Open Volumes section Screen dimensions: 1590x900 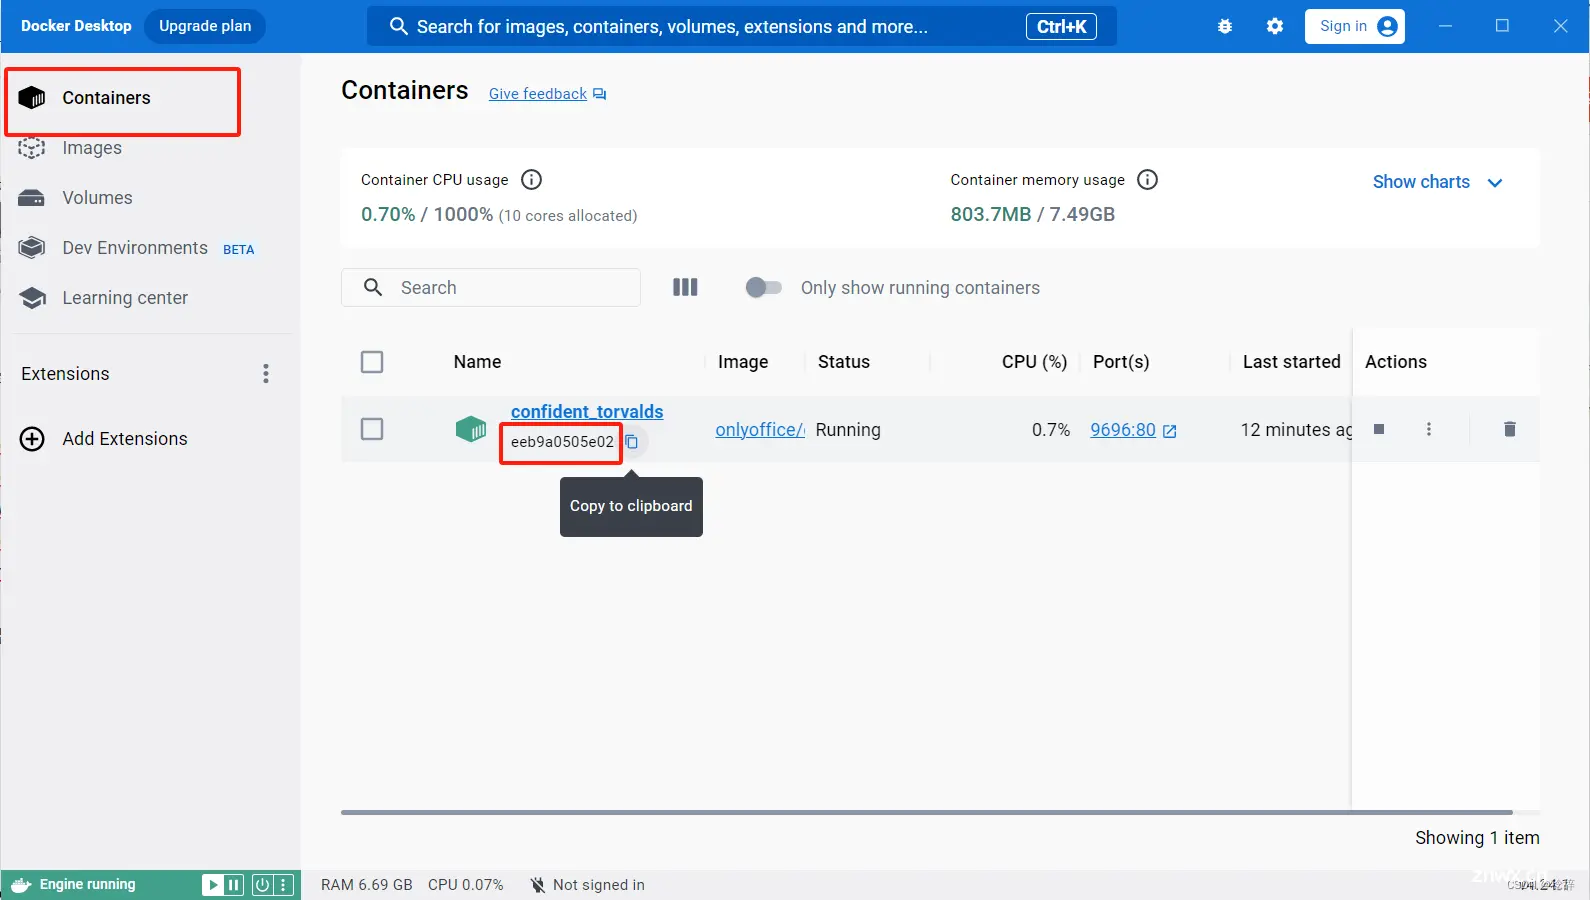point(97,198)
